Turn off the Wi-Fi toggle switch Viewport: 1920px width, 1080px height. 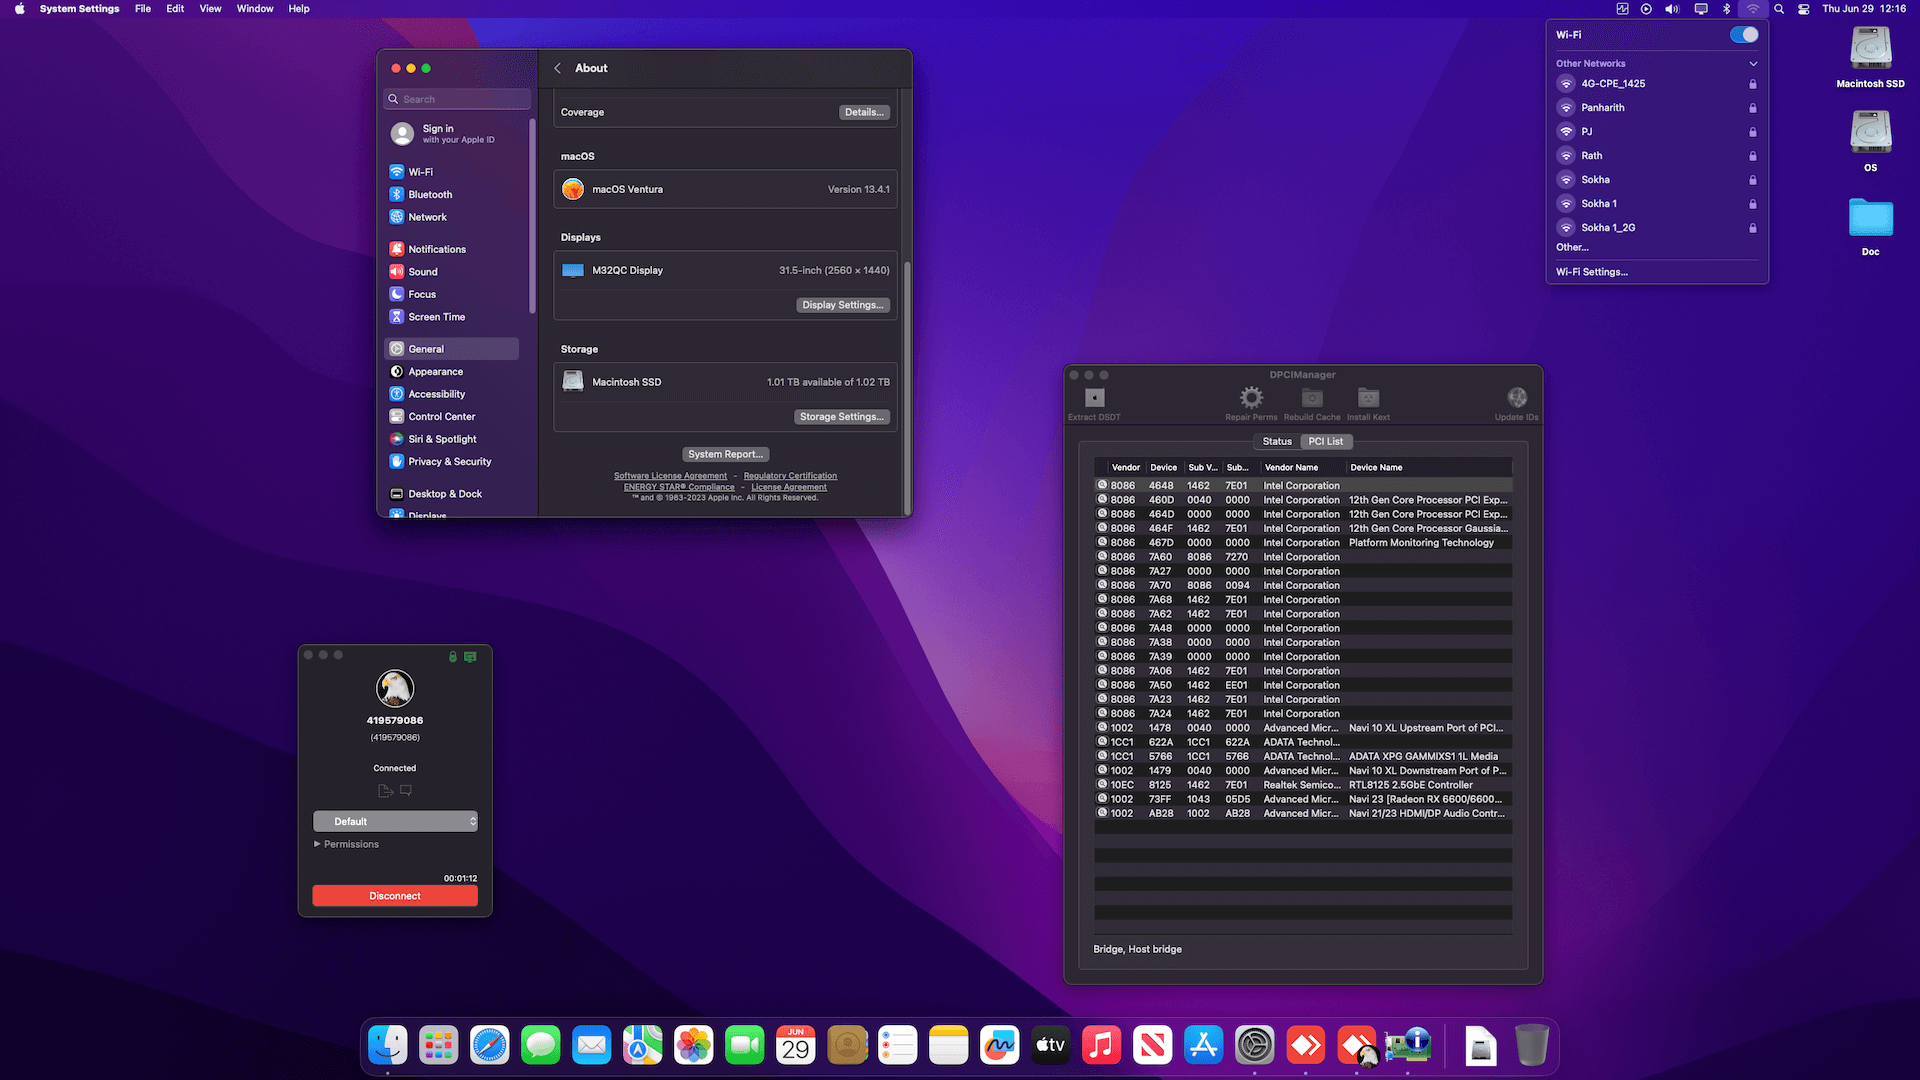coord(1743,35)
